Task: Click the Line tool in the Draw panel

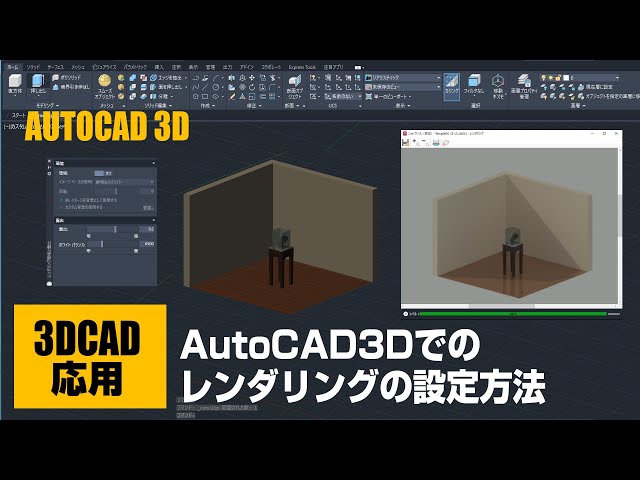Action: (x=205, y=87)
